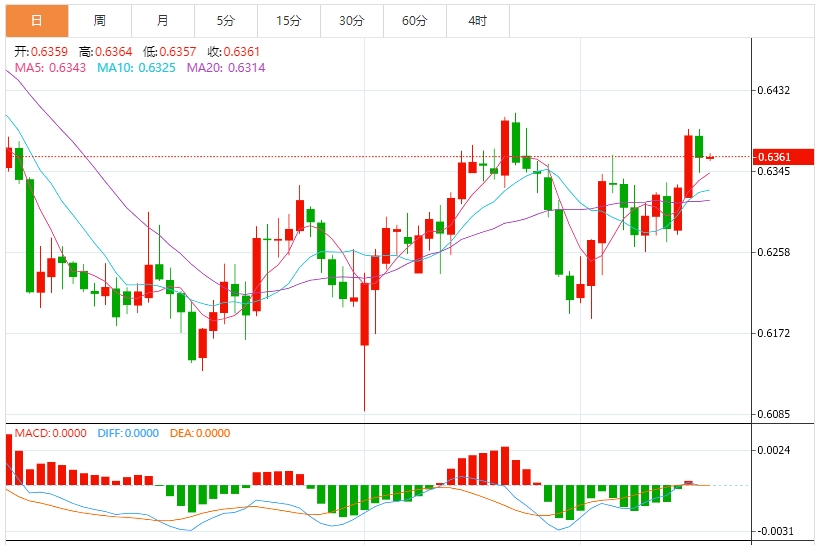Image resolution: width=820 pixels, height=545 pixels.
Task: Click the MACD value label
Action: 50,433
